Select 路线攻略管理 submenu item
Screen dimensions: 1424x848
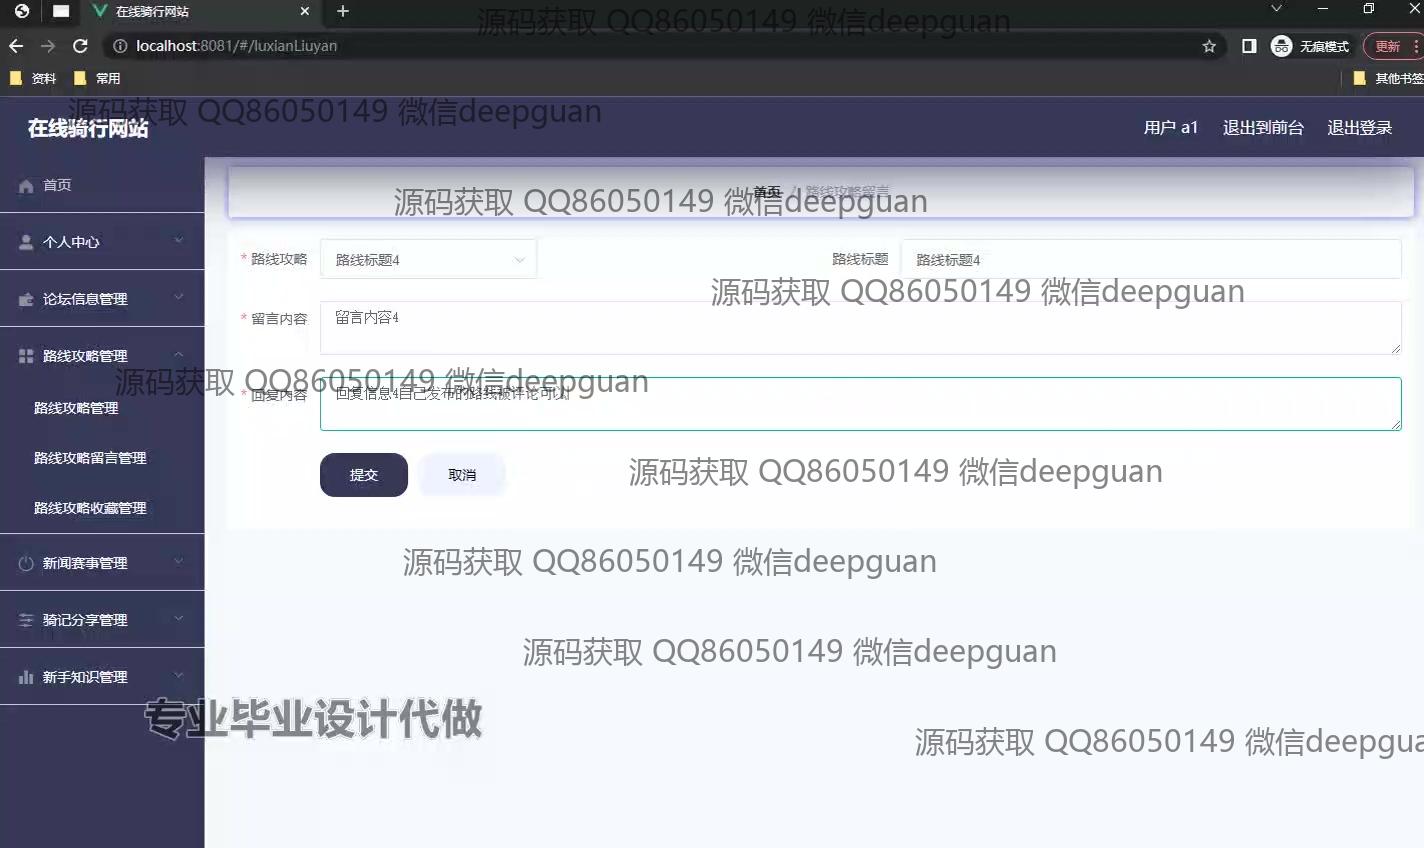coord(76,408)
